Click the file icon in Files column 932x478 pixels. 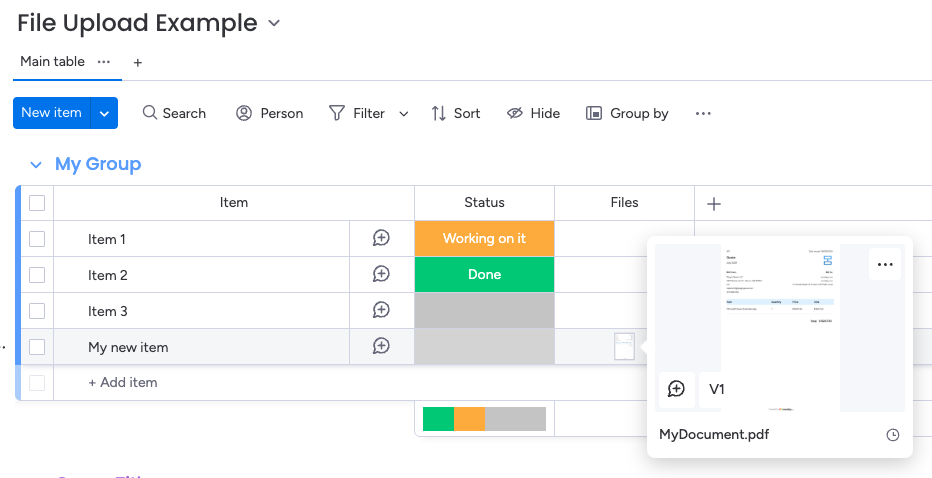coord(624,346)
